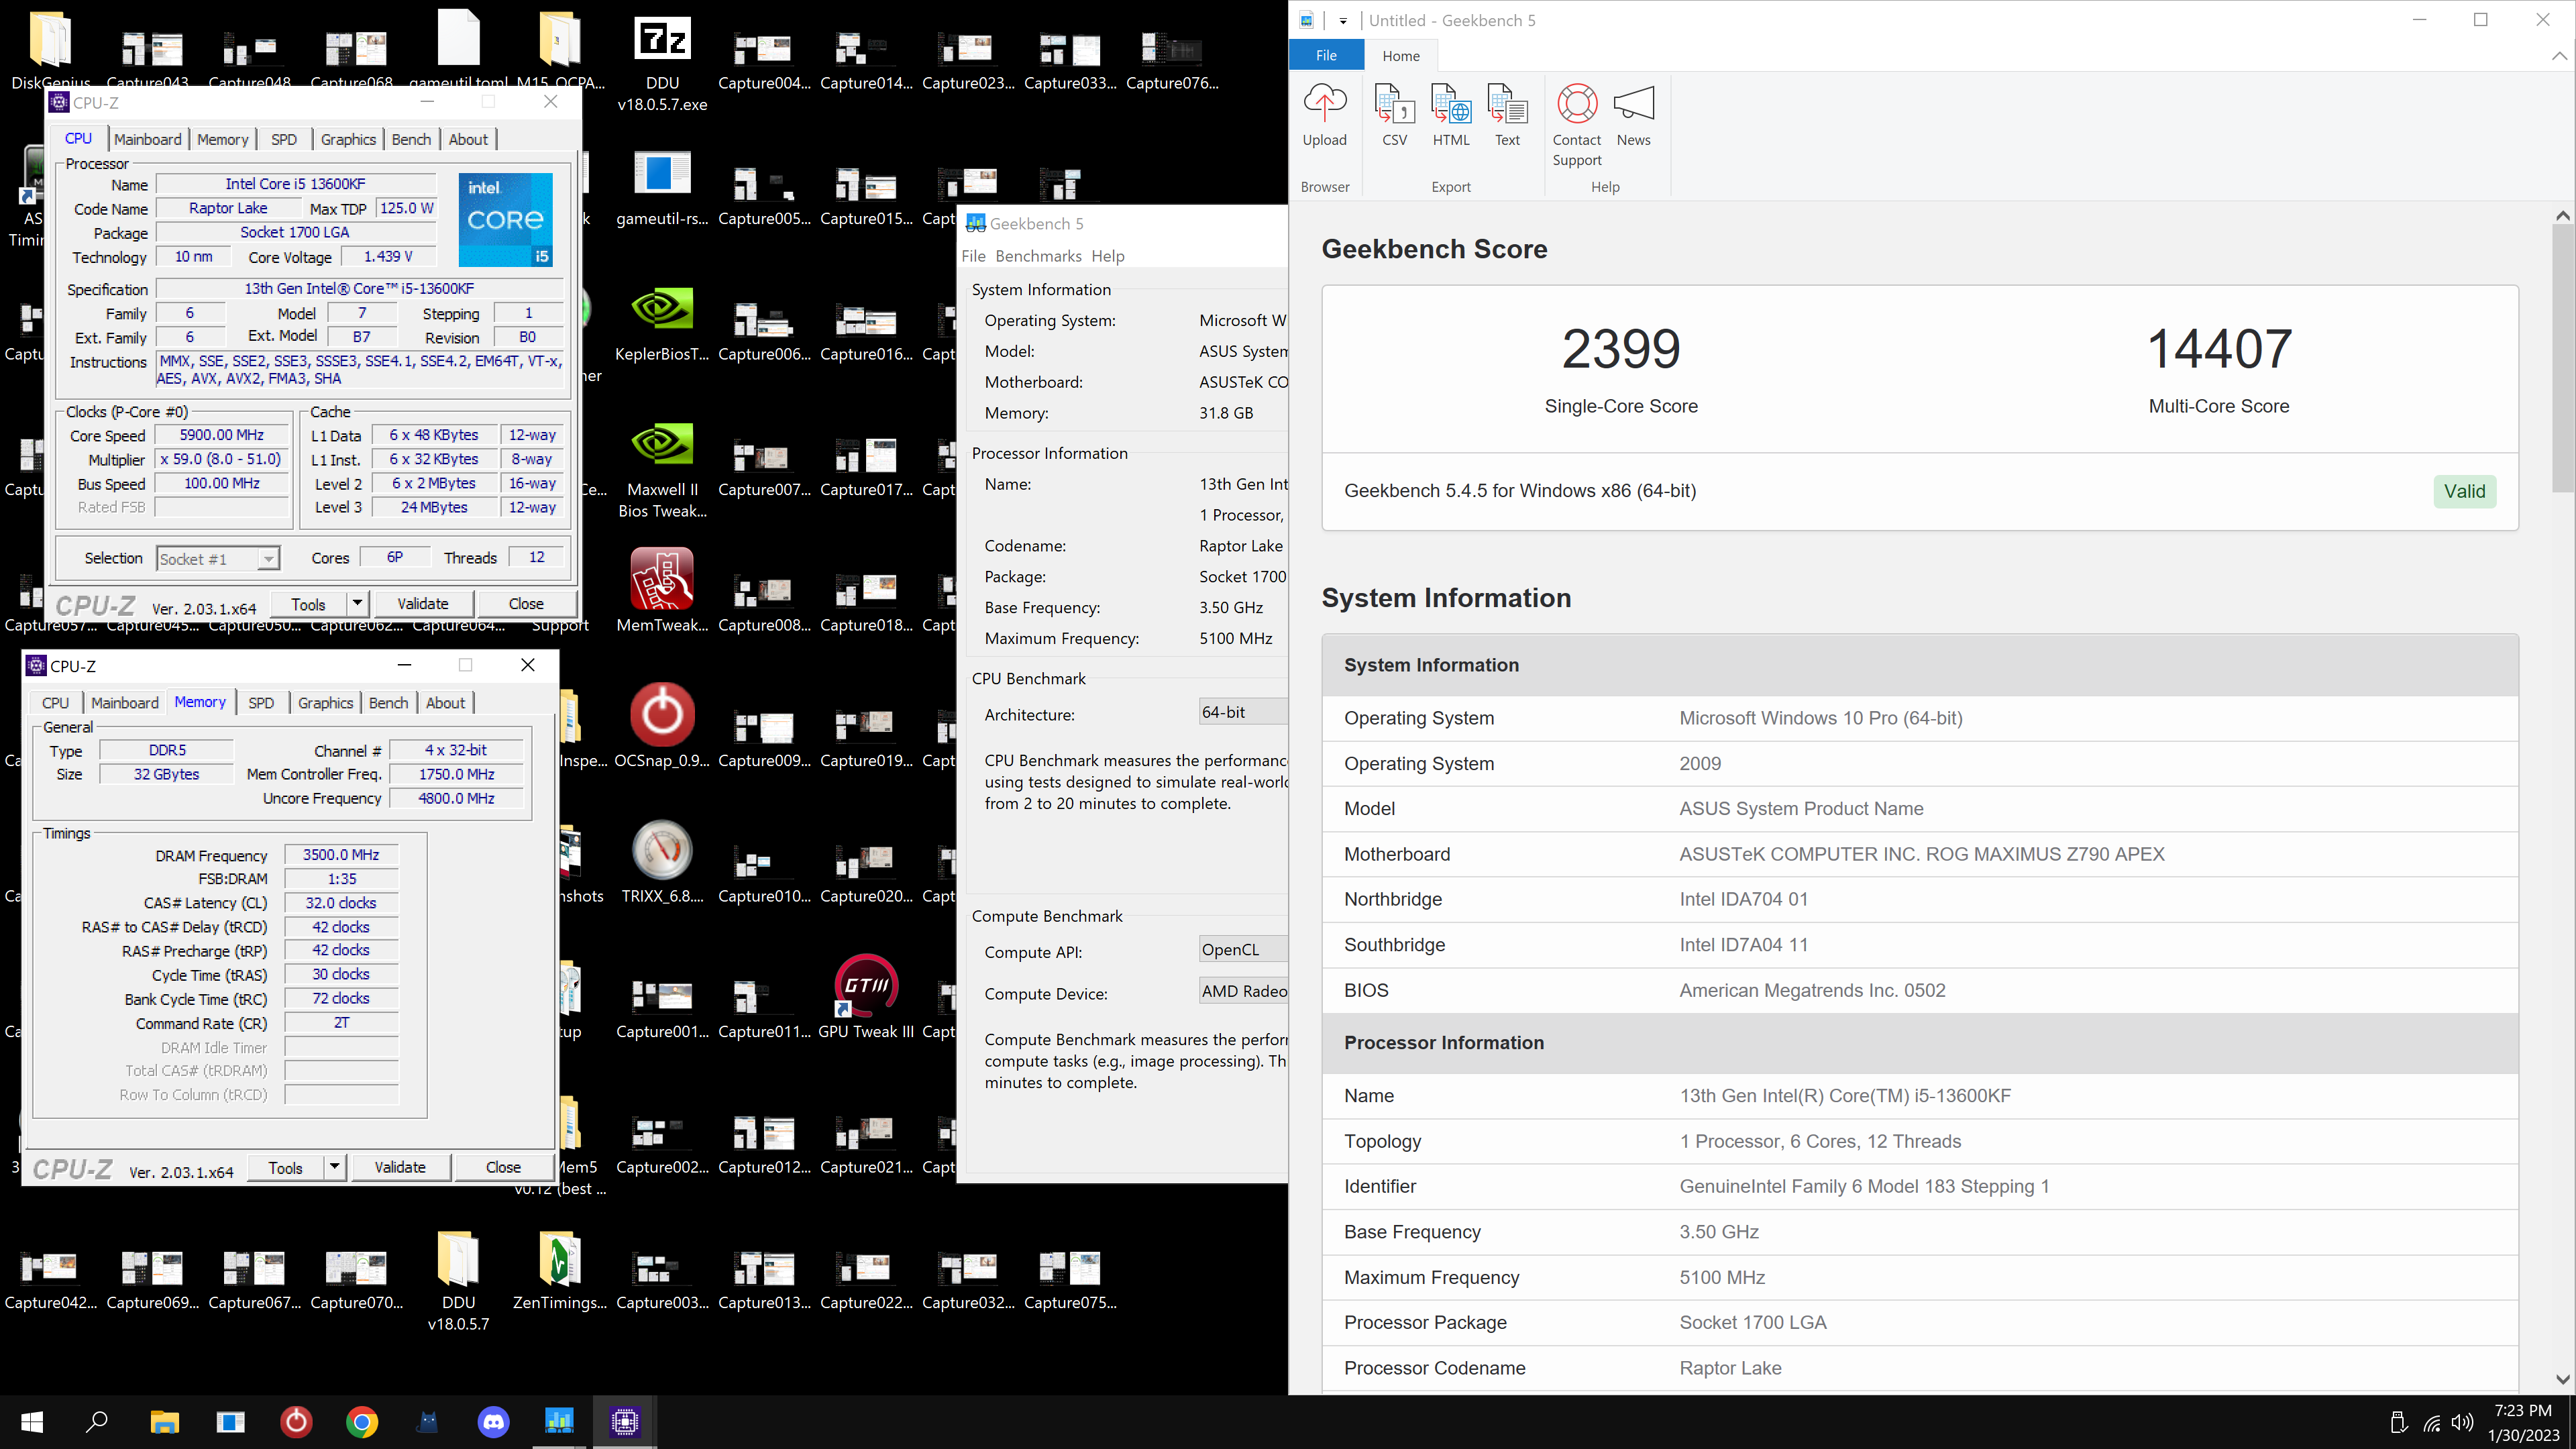2576x1449 pixels.
Task: Open Socket #1 selection dropdown in CPU-Z
Action: tap(218, 559)
